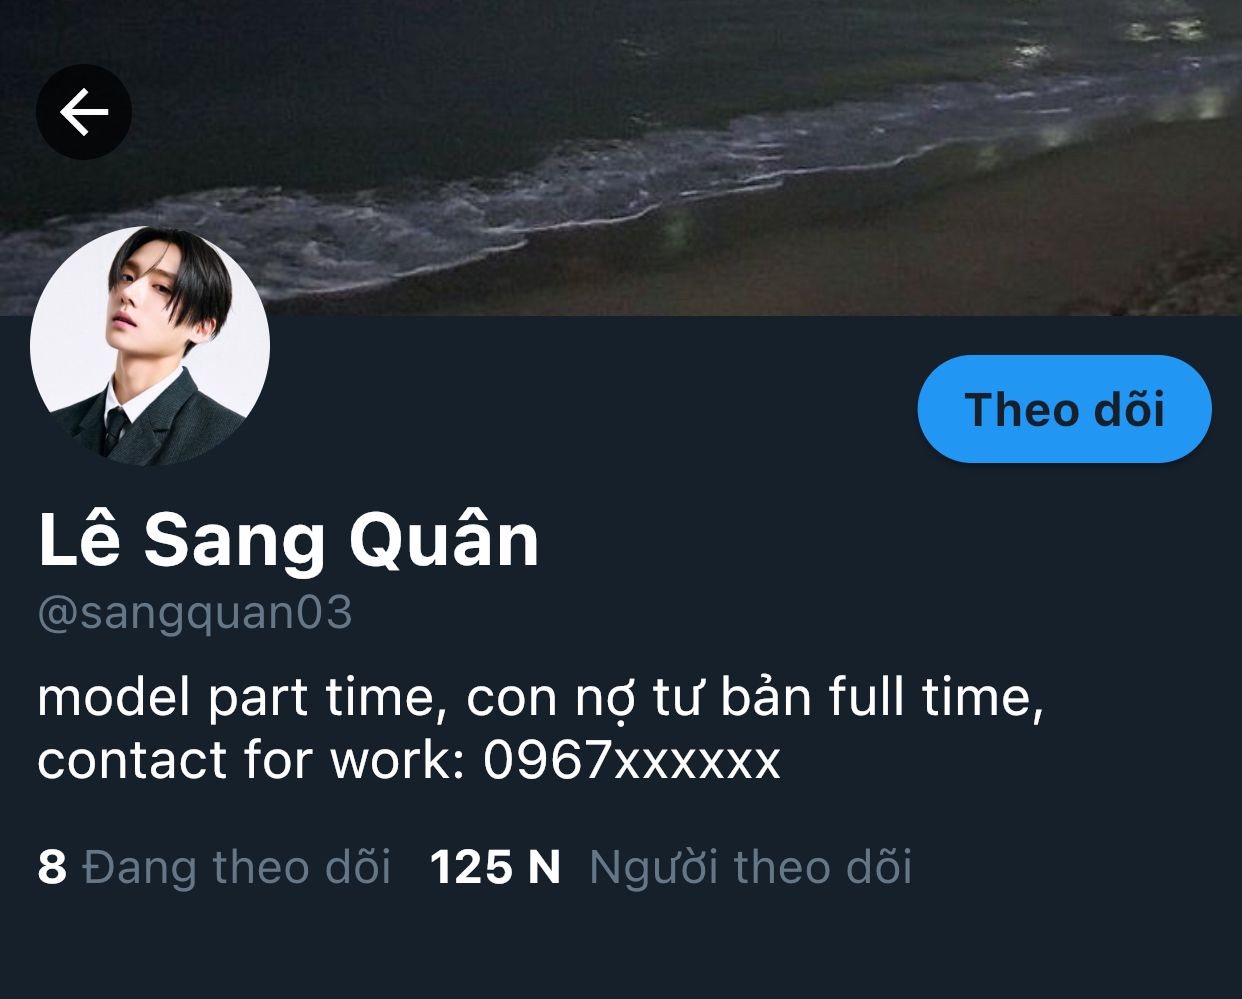Tap the 'Đang theo dõi' label
This screenshot has width=1242, height=999.
click(237, 867)
